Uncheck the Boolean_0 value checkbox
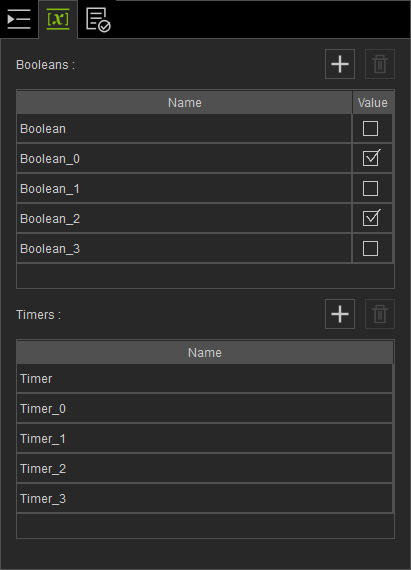Screen dimensions: 411x570 click(x=371, y=158)
